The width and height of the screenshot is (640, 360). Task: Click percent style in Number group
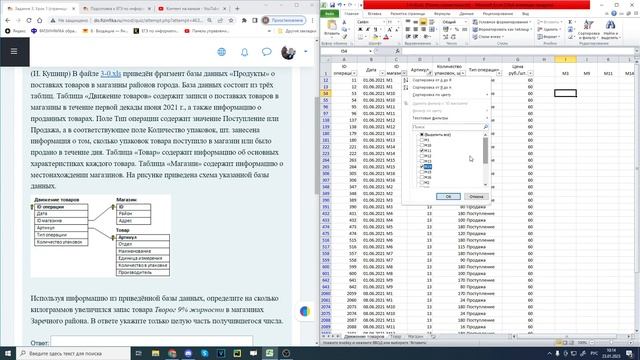click(x=457, y=29)
